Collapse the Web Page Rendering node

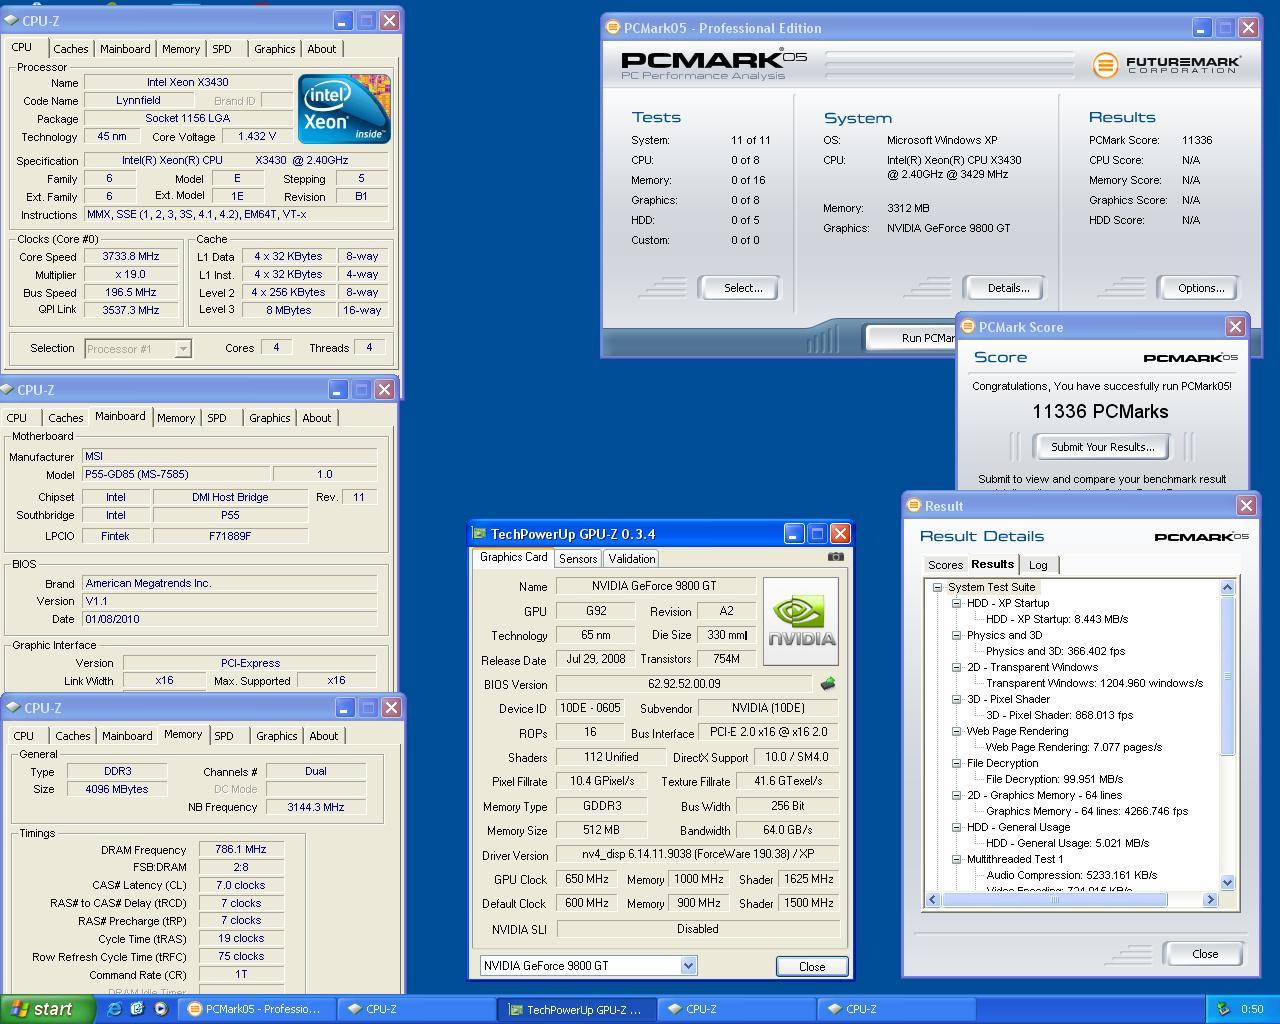click(956, 732)
